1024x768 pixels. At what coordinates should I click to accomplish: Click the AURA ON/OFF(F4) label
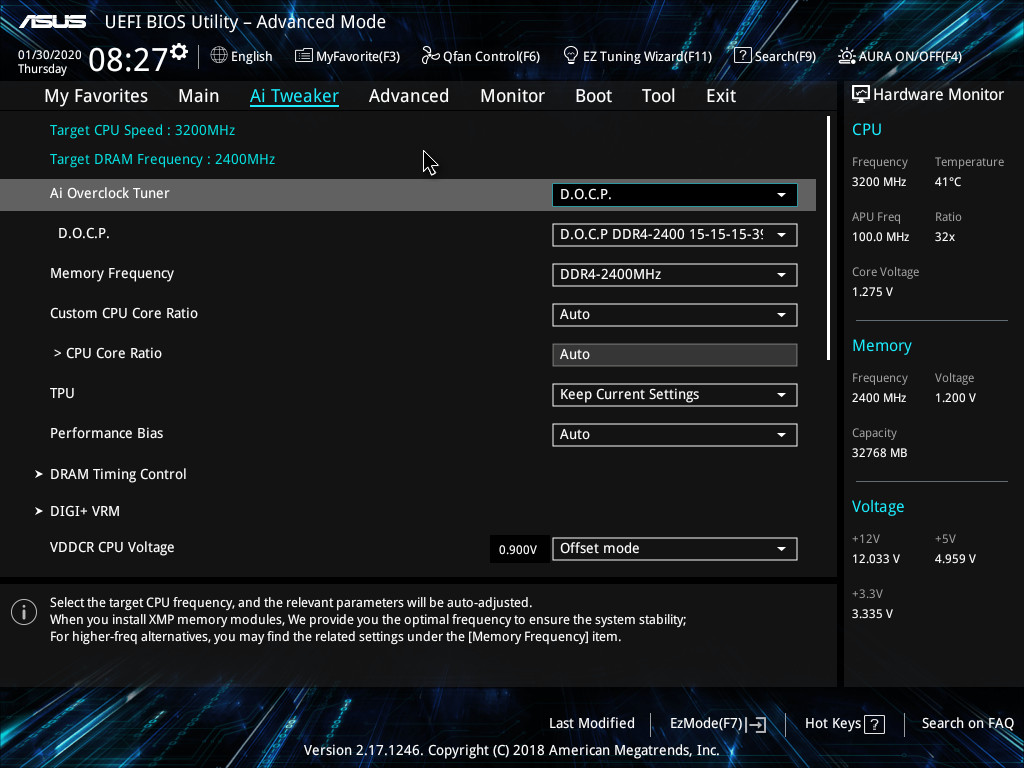pos(910,56)
